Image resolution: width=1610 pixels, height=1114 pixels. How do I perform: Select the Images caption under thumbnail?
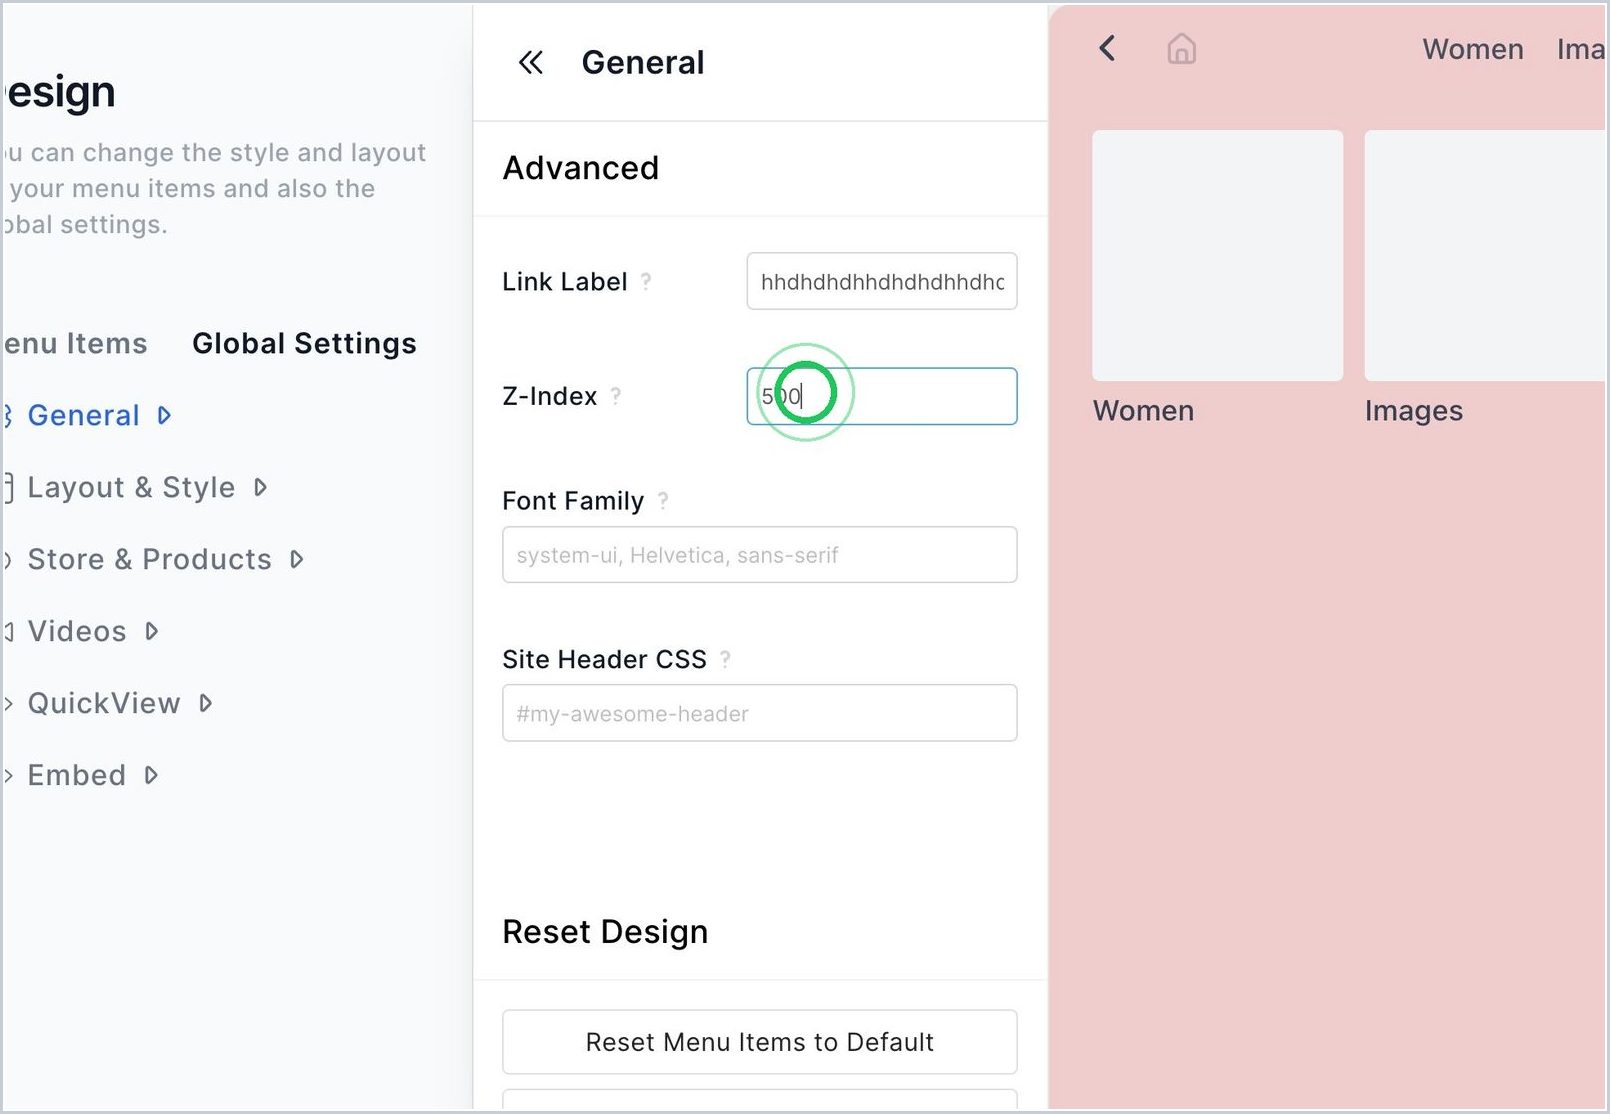[x=1414, y=411]
